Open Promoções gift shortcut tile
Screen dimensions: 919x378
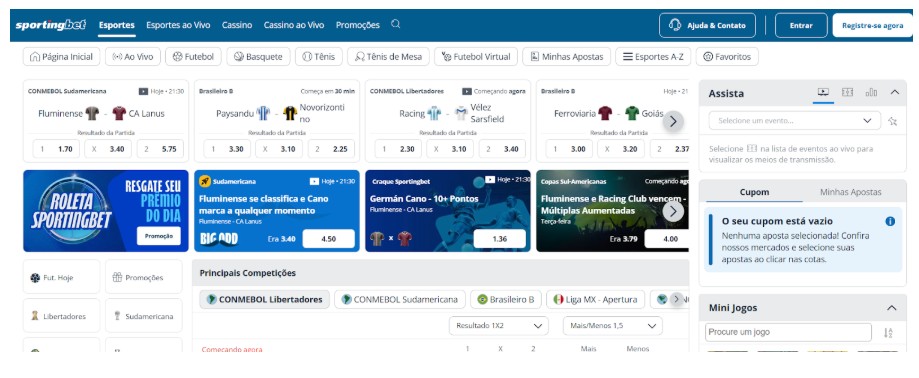(144, 277)
